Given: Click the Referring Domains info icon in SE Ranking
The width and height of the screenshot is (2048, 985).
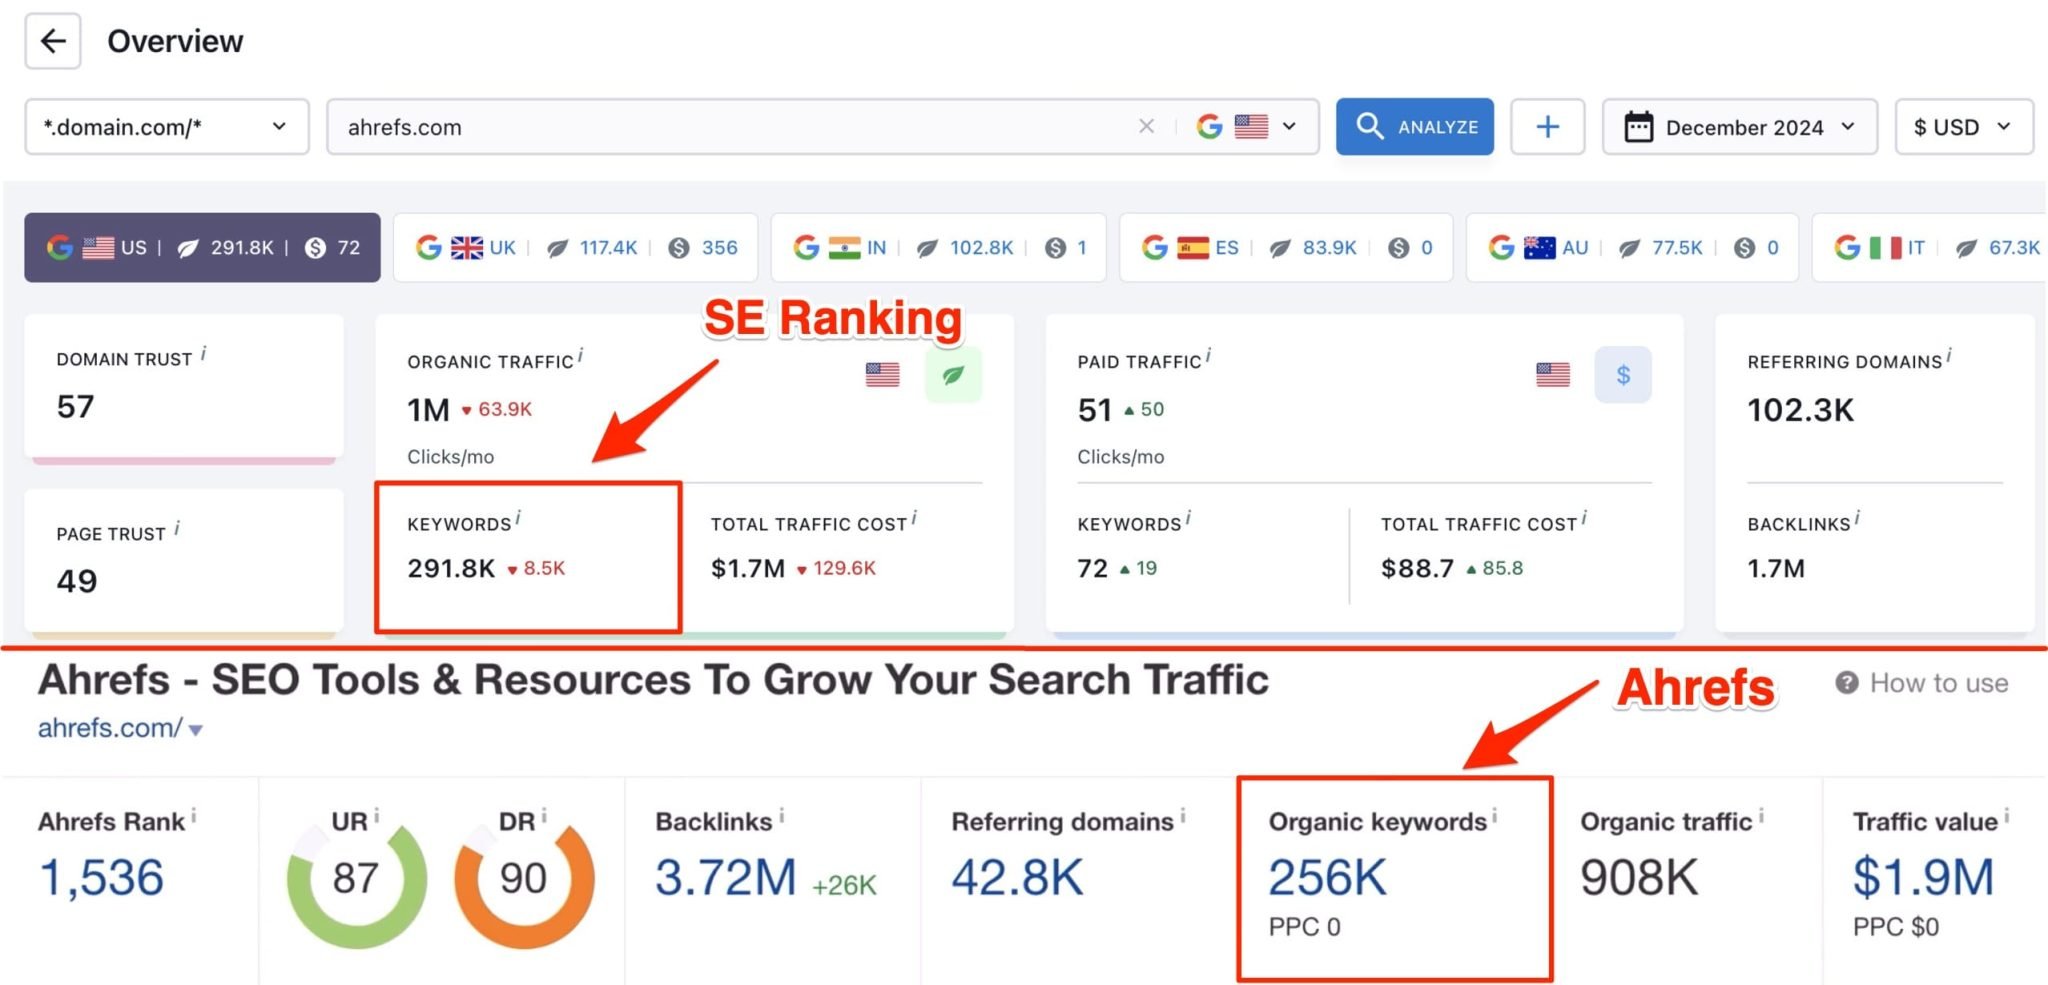Looking at the screenshot, I should 1949,356.
